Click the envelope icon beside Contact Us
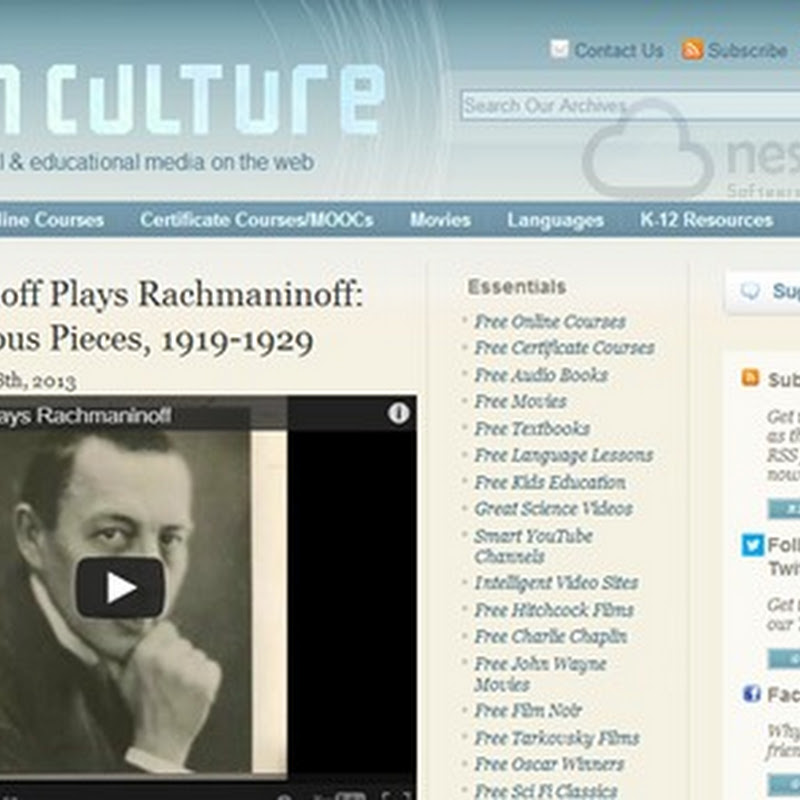 tap(559, 49)
